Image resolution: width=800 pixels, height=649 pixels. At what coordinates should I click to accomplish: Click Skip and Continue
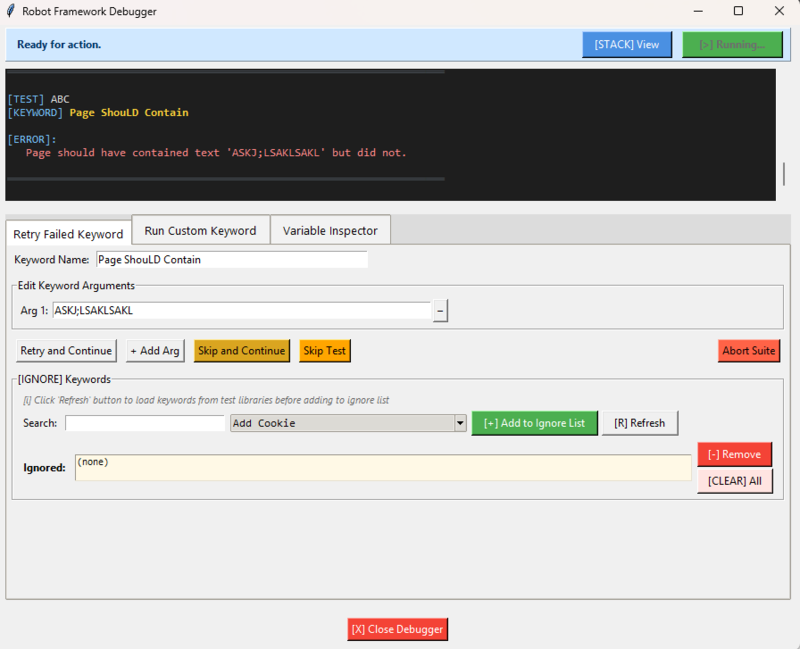241,351
